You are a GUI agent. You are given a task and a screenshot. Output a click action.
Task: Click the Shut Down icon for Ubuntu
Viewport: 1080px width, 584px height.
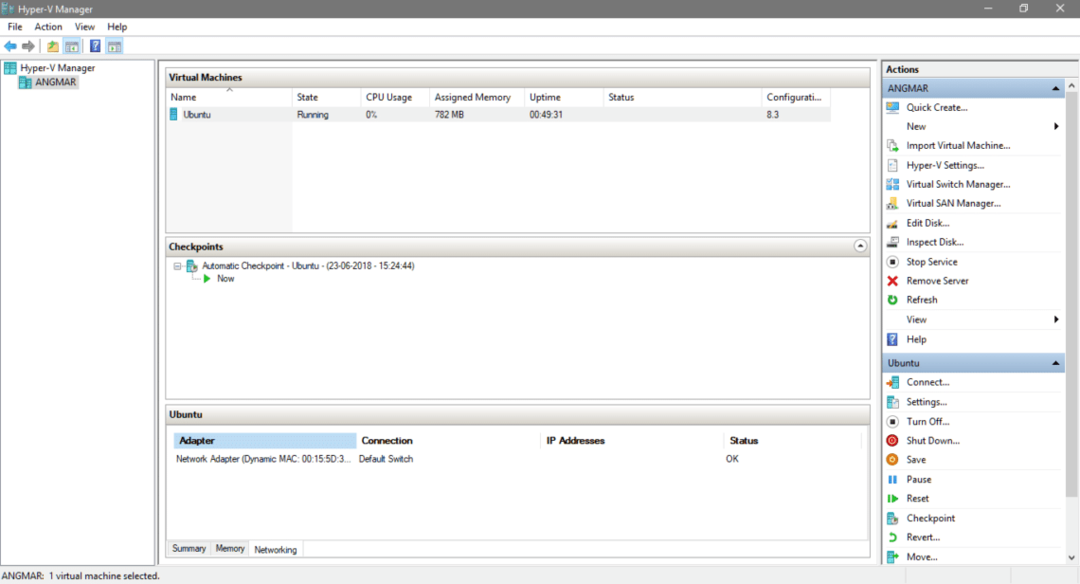(x=892, y=441)
